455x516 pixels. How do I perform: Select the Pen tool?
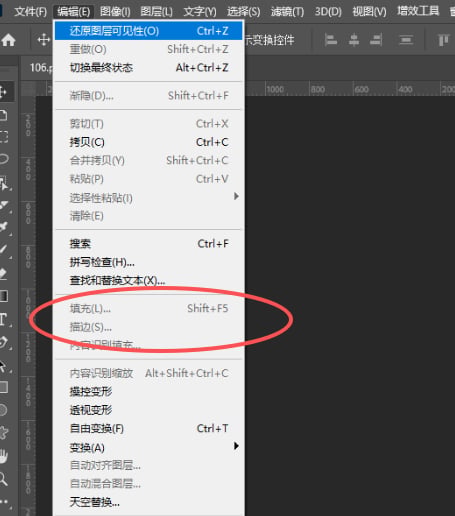point(4,342)
